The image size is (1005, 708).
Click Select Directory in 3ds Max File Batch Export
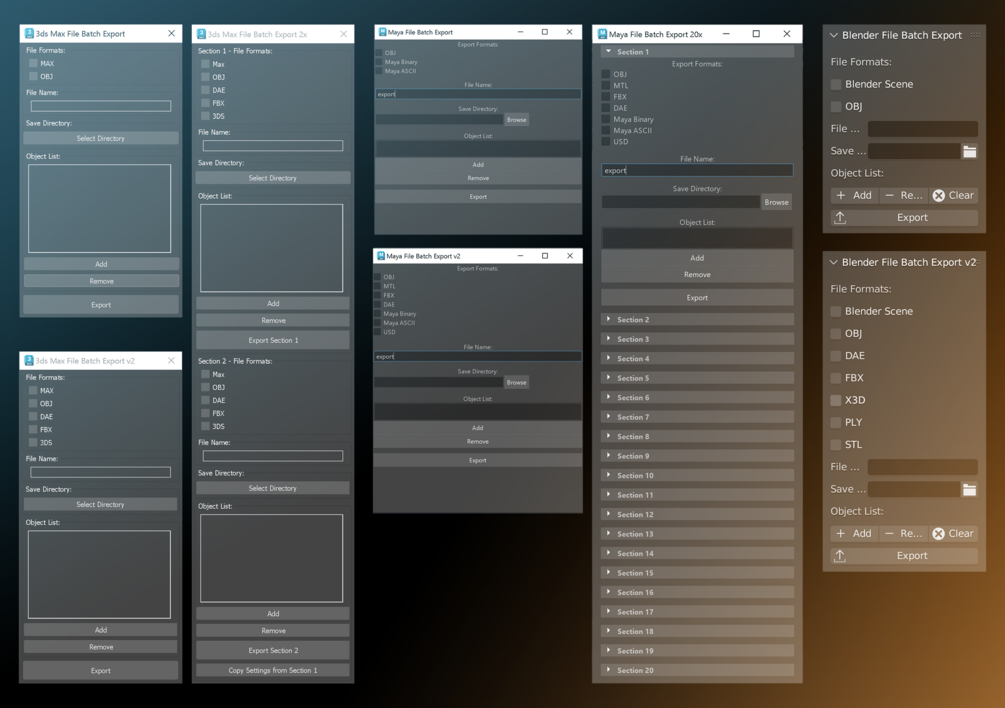coord(101,138)
